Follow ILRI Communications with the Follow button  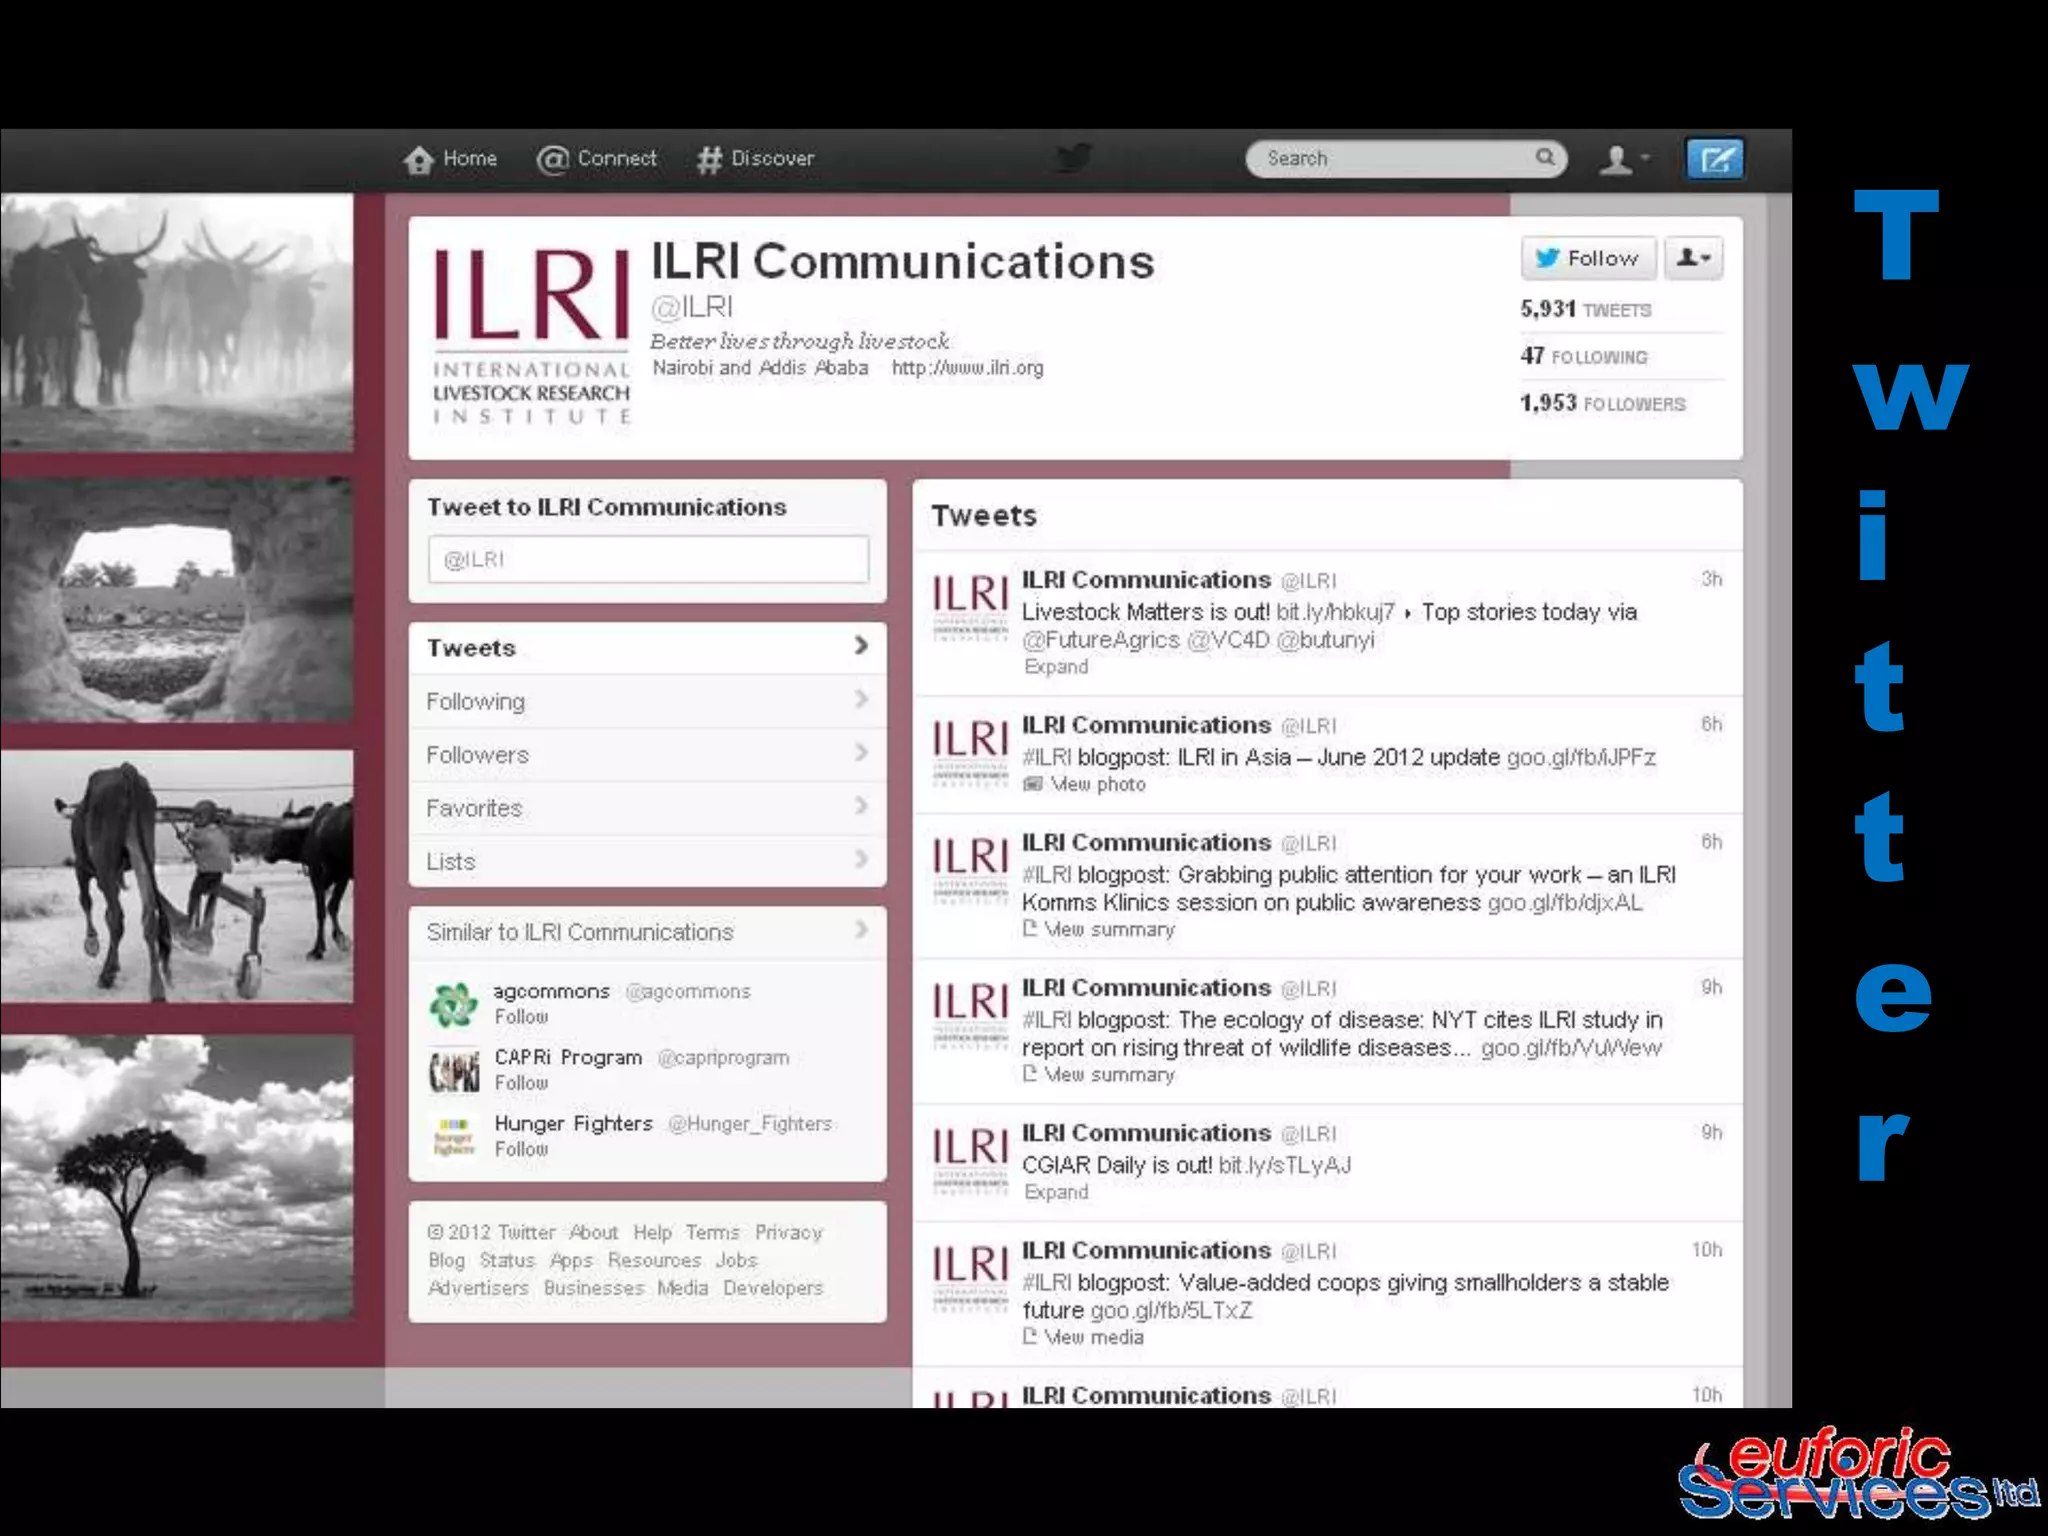click(1588, 258)
